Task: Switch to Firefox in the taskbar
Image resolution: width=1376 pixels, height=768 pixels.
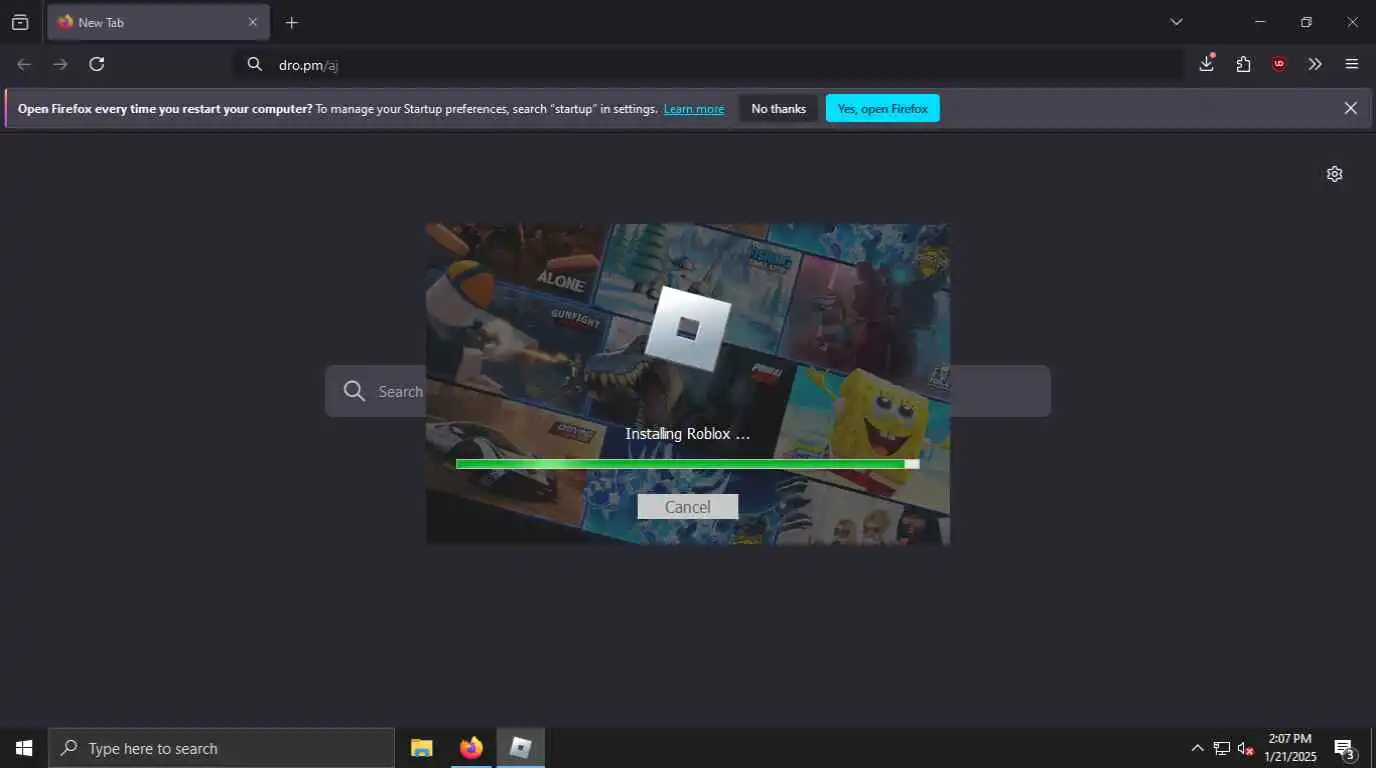Action: (471, 748)
